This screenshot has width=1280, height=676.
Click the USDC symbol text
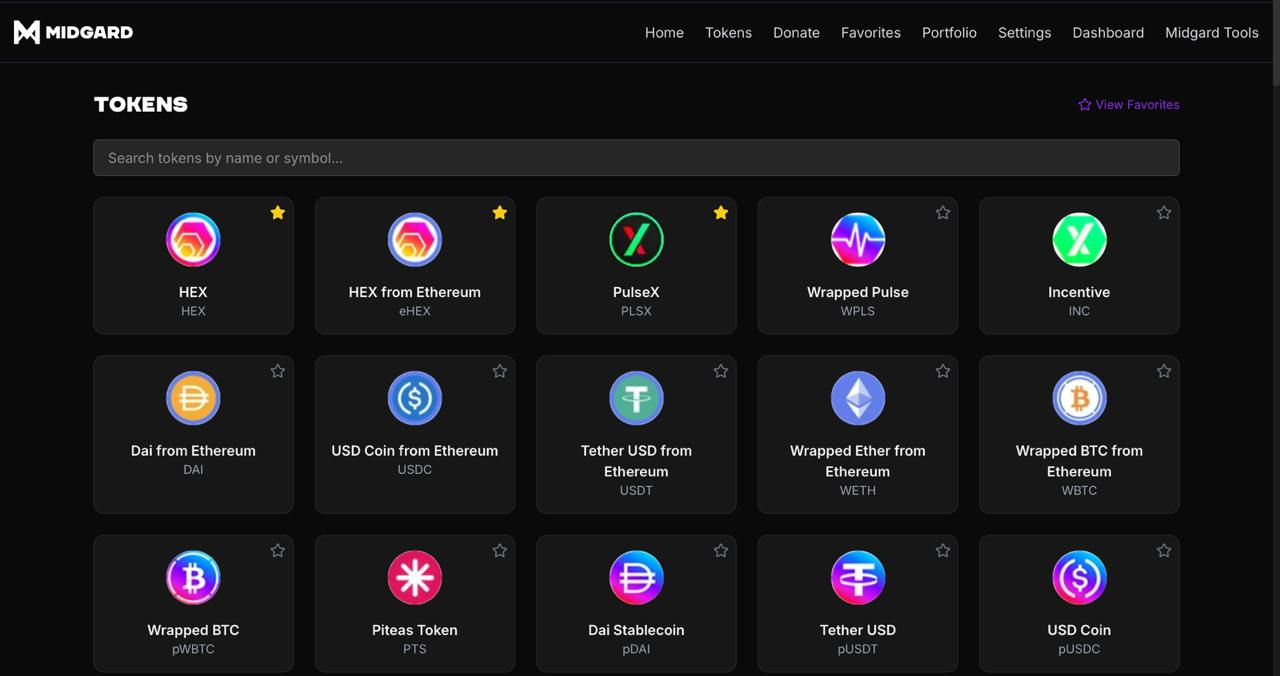pos(415,469)
